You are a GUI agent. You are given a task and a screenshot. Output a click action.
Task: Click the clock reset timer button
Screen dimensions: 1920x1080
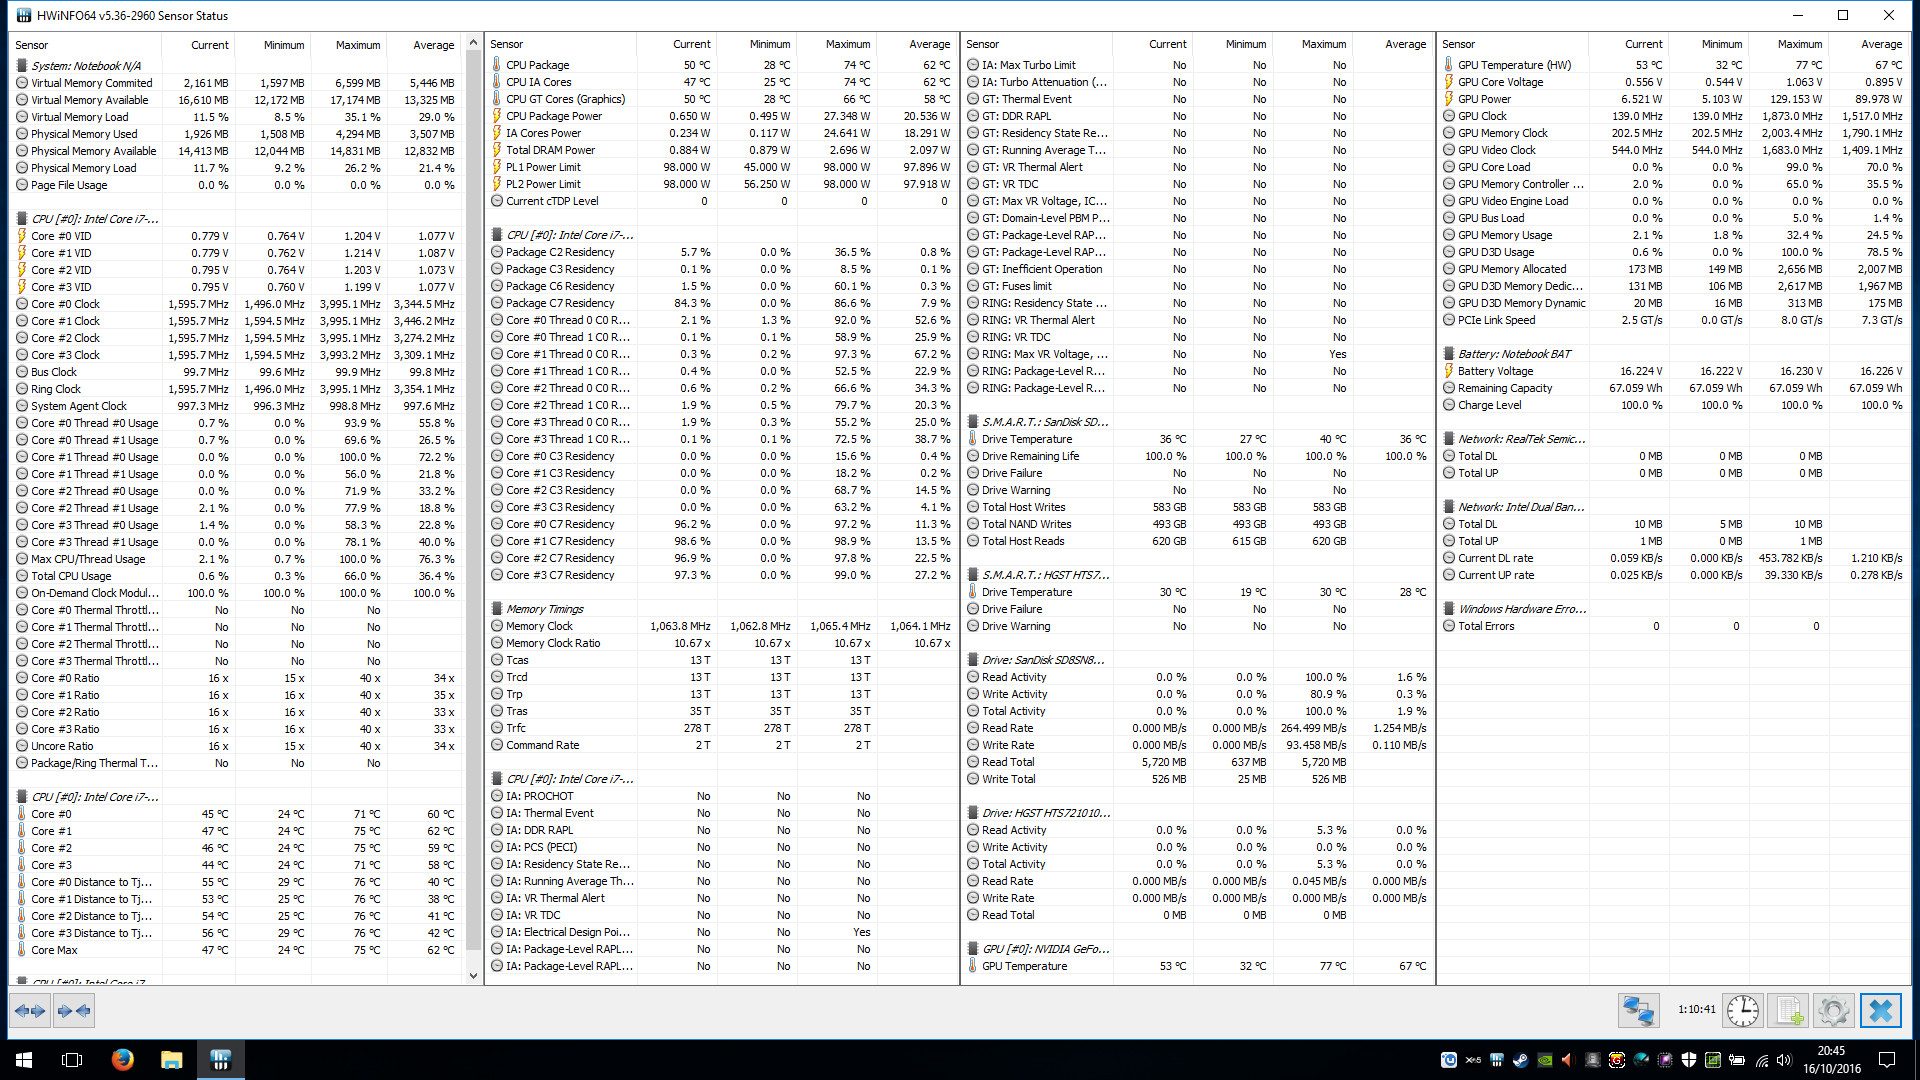click(x=1743, y=1011)
